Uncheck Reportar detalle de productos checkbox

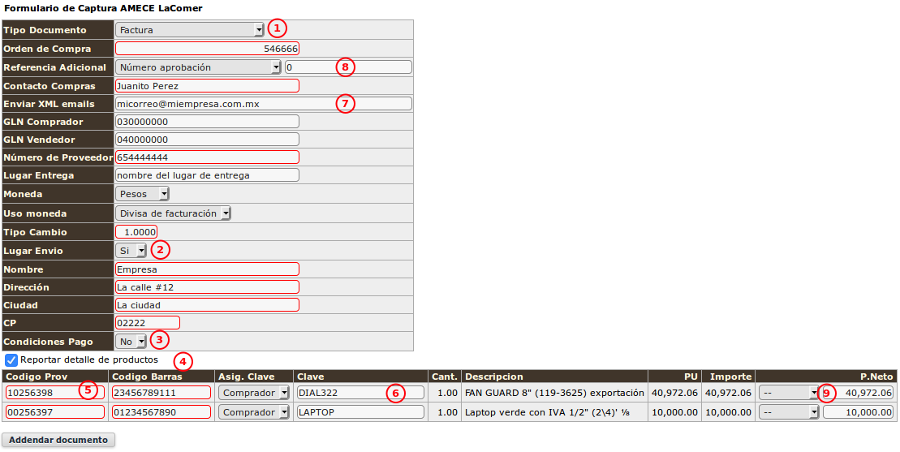11,360
